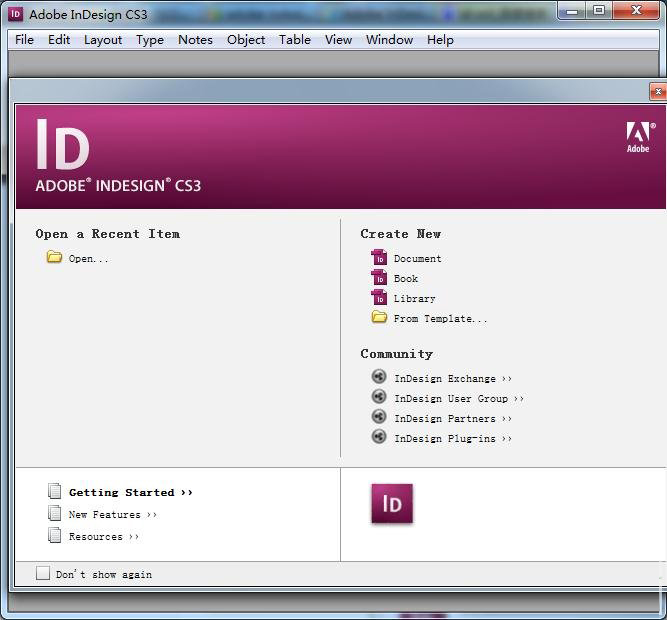This screenshot has width=667, height=620.
Task: Click the Library InDesign file icon
Action: point(379,297)
